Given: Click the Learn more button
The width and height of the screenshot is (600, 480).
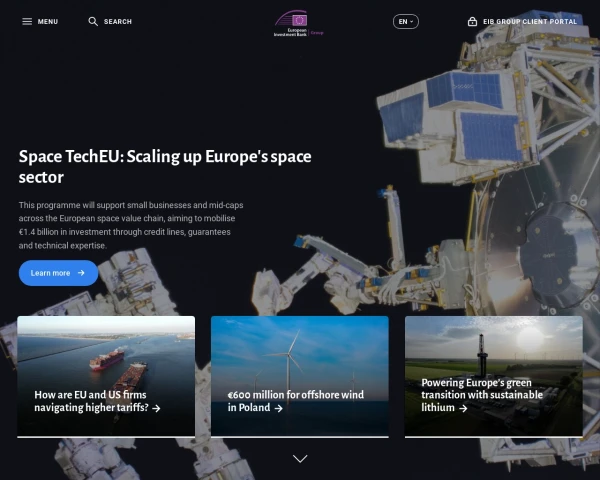Looking at the screenshot, I should [x=58, y=273].
